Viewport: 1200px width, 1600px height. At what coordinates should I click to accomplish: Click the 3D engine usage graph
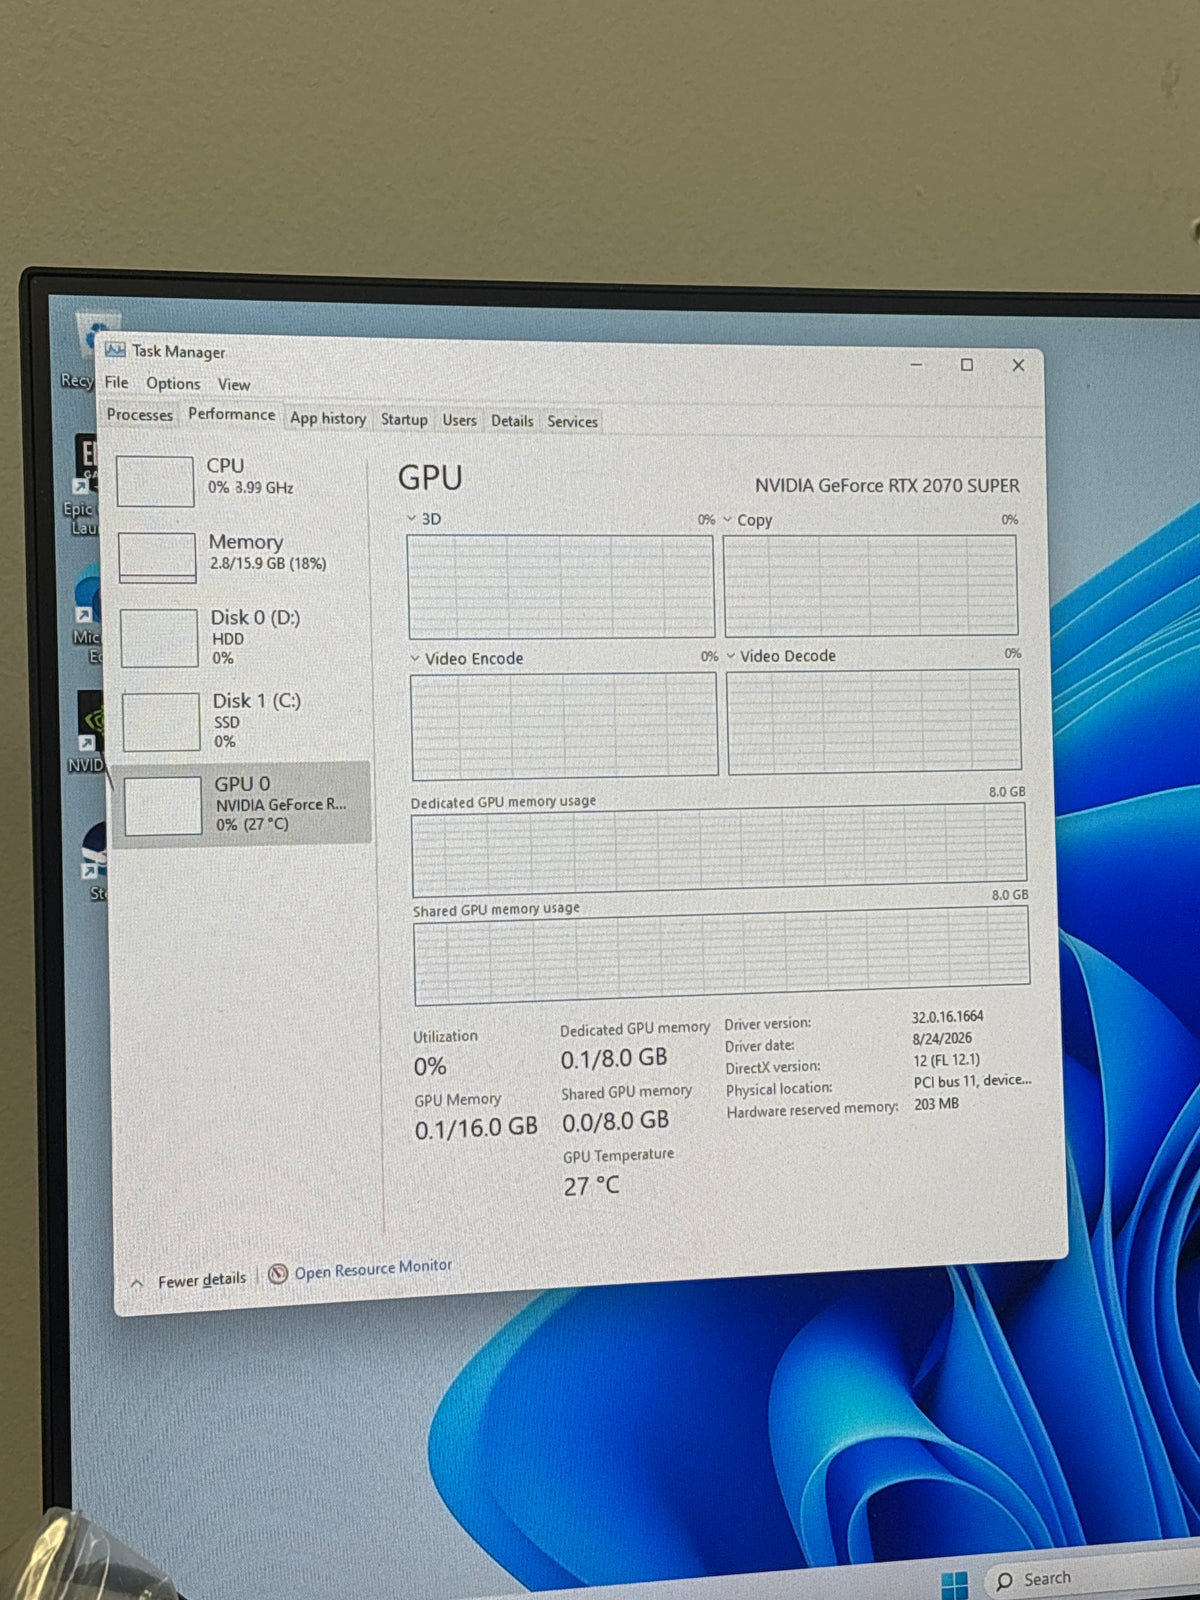pos(560,586)
